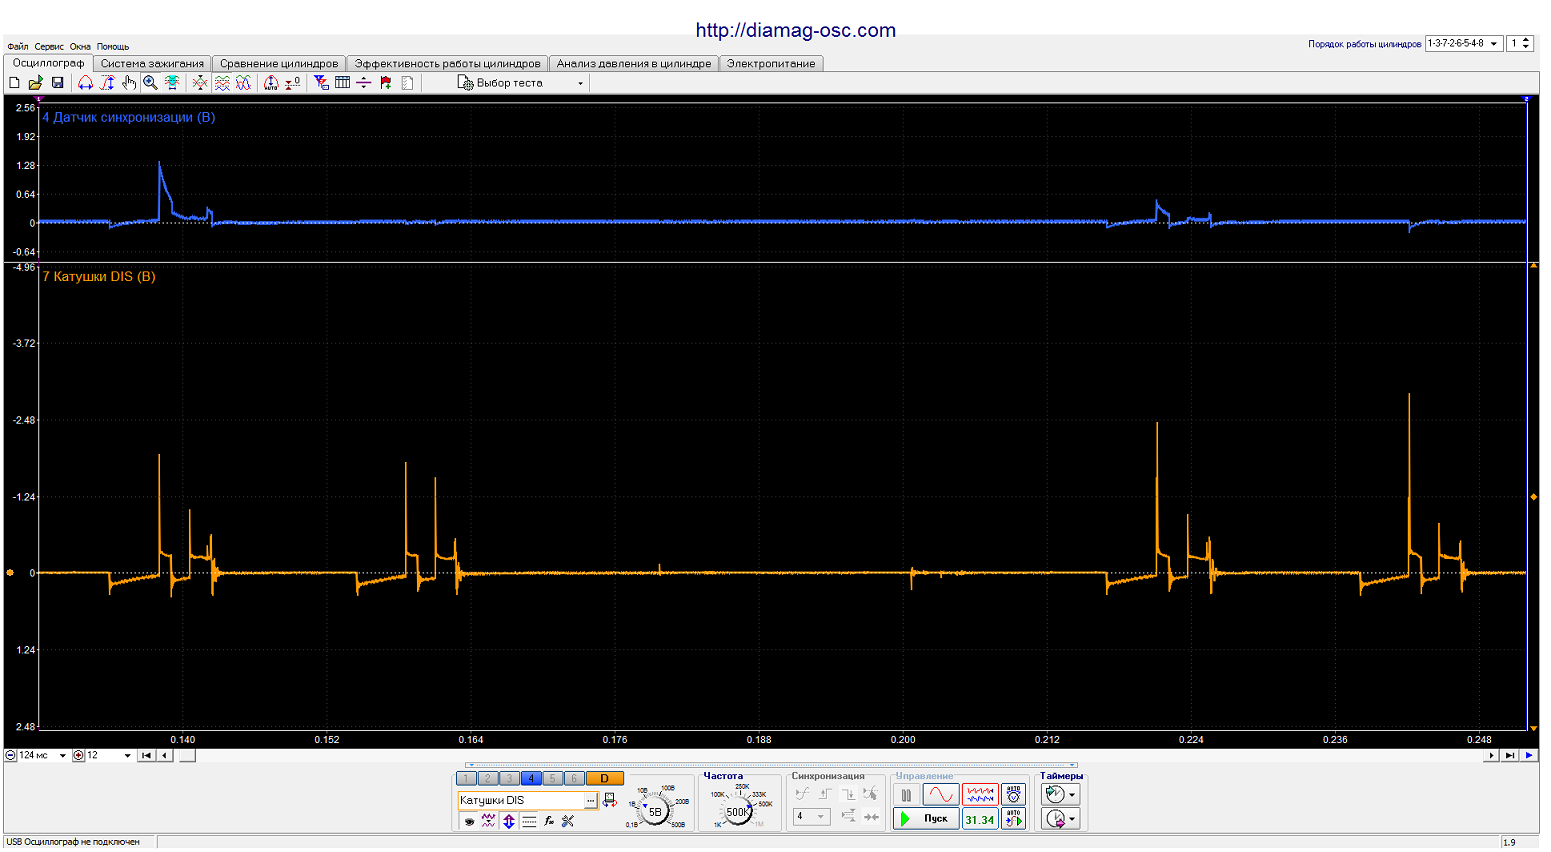Adjust the 5В voltage range knob
Viewport: 1551px width, 852px height.
[655, 812]
